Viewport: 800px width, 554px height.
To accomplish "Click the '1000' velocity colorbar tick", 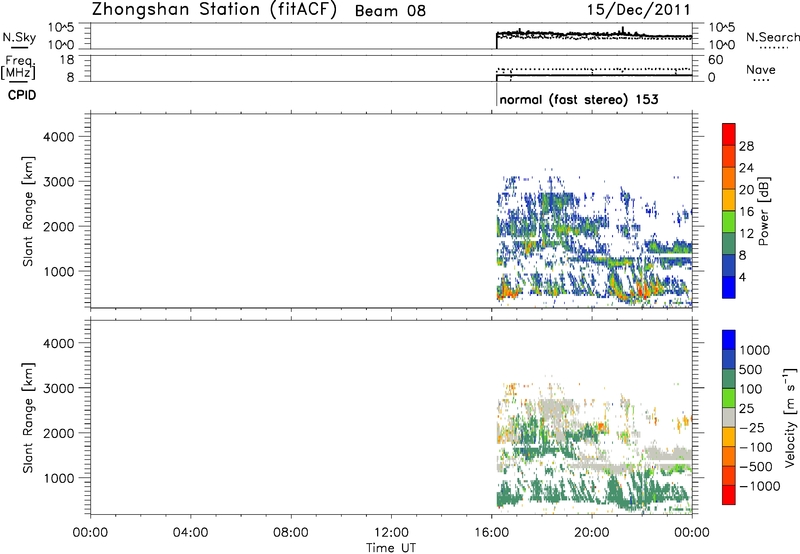I will pyautogui.click(x=755, y=350).
